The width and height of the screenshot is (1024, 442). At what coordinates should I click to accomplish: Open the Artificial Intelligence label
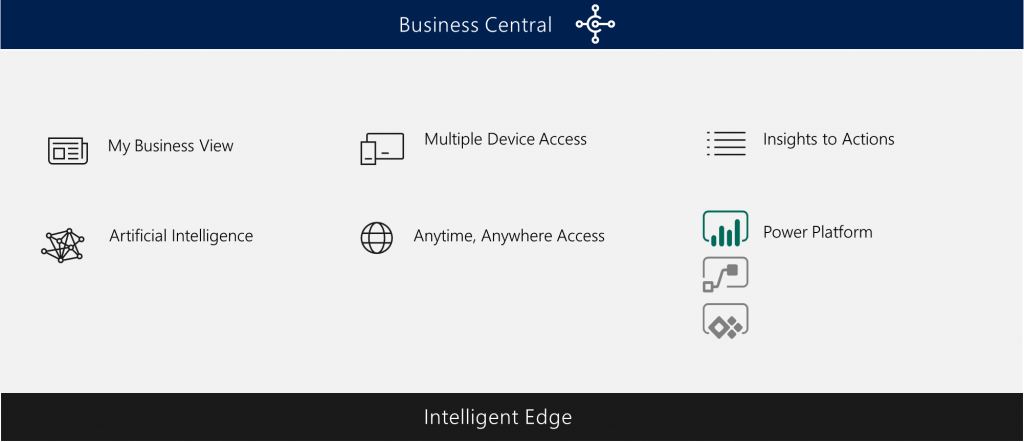(181, 236)
